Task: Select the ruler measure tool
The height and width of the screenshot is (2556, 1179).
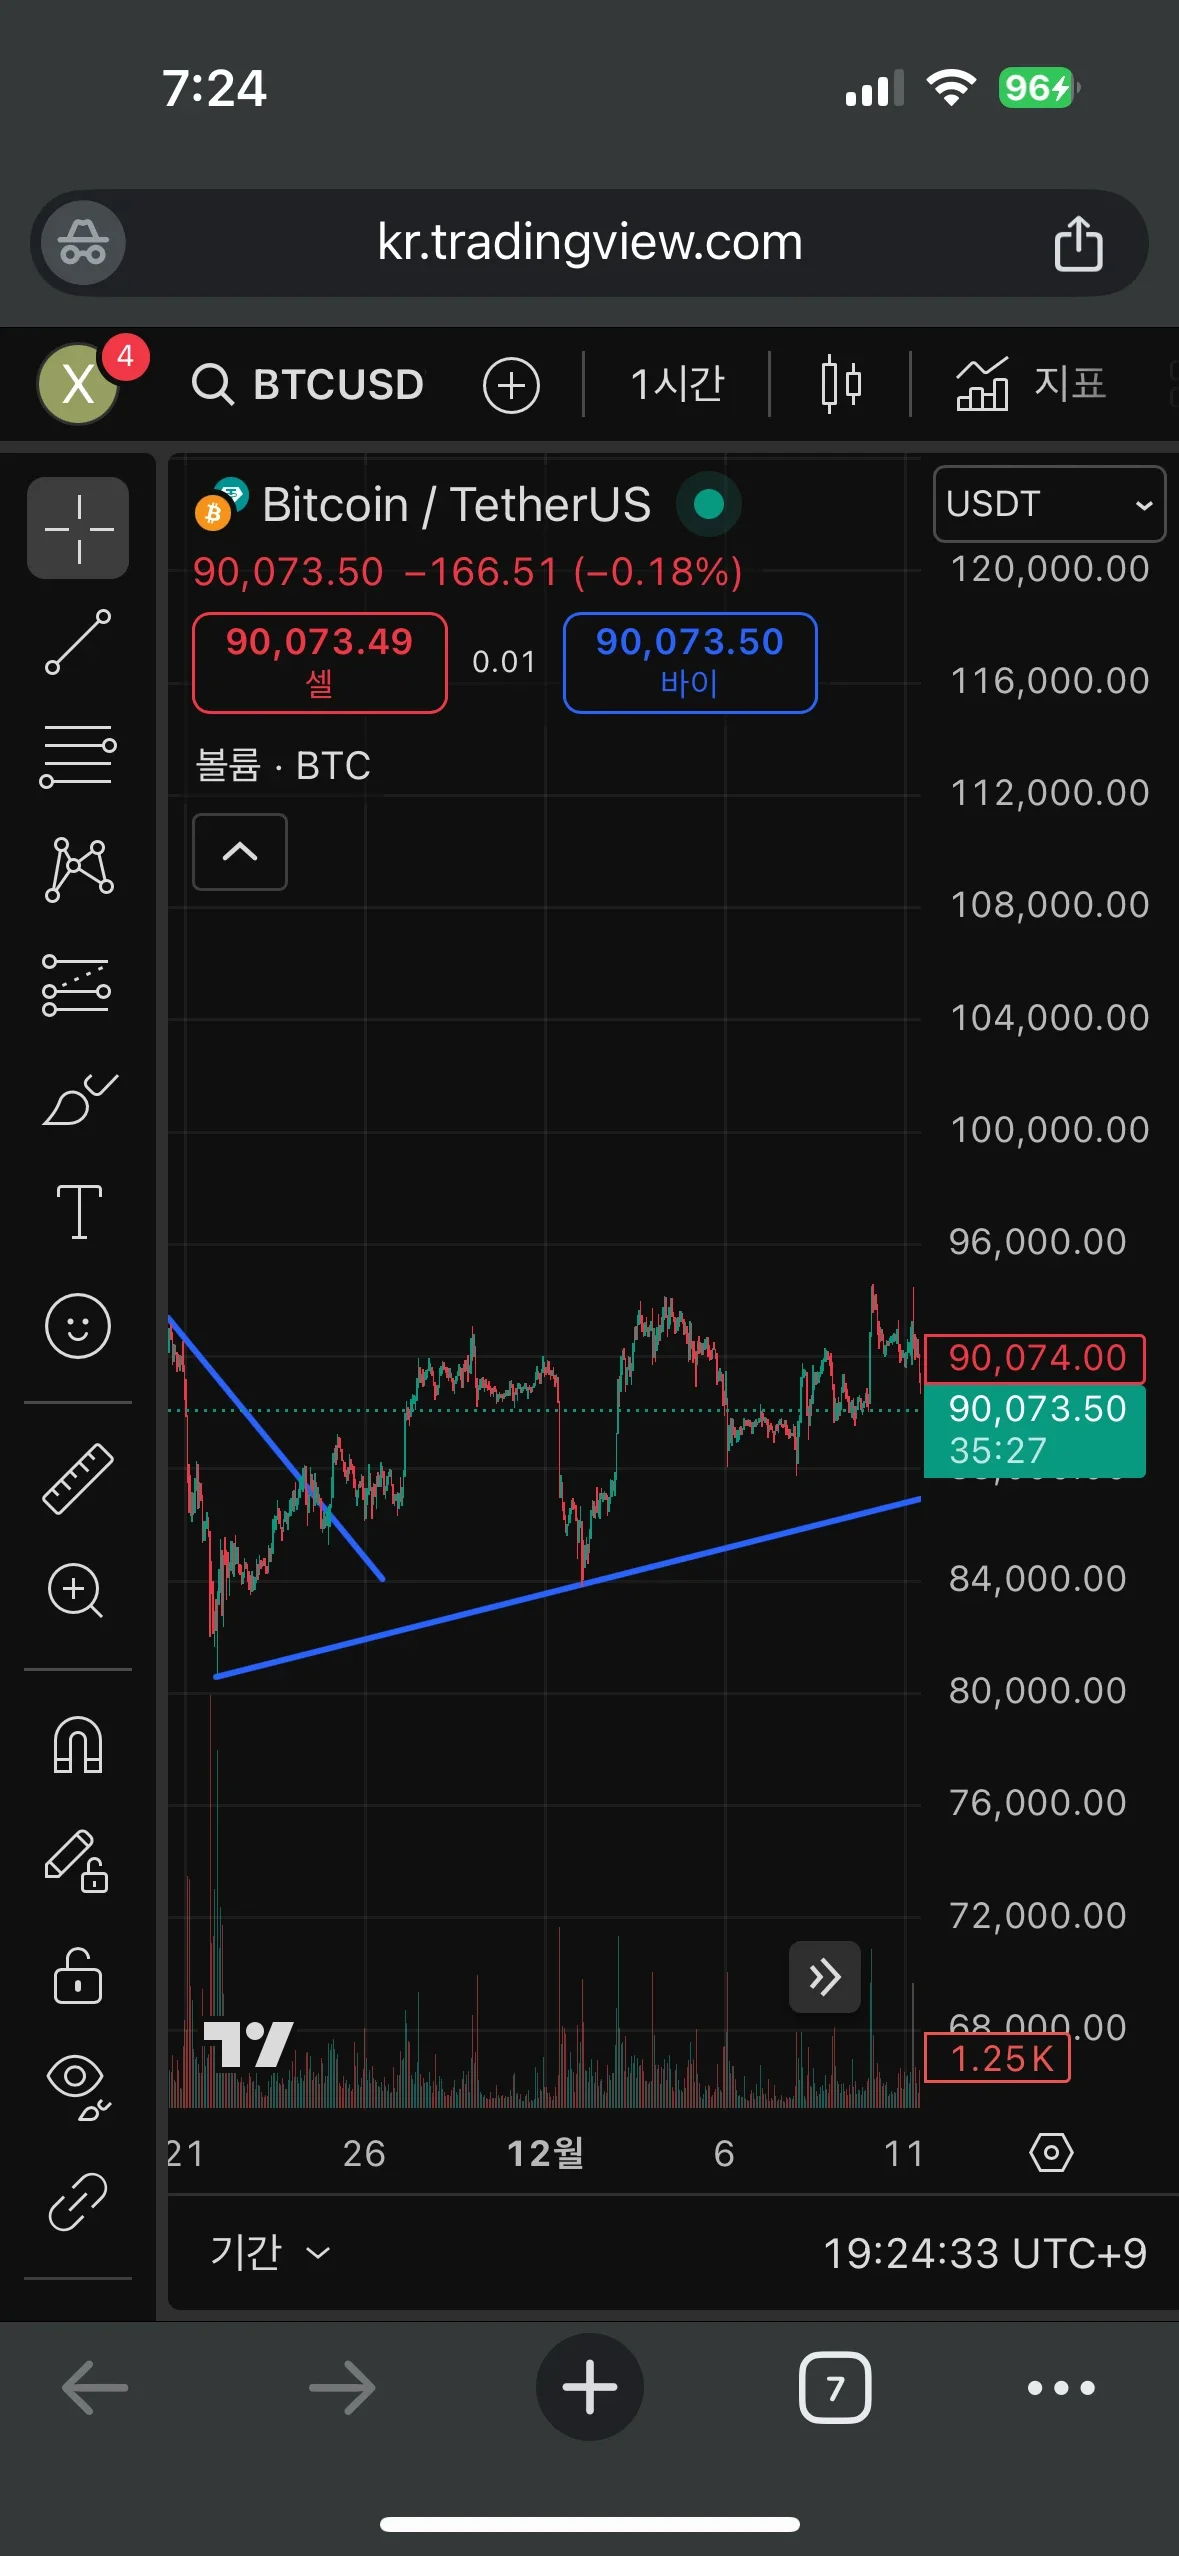Action: (78, 1478)
